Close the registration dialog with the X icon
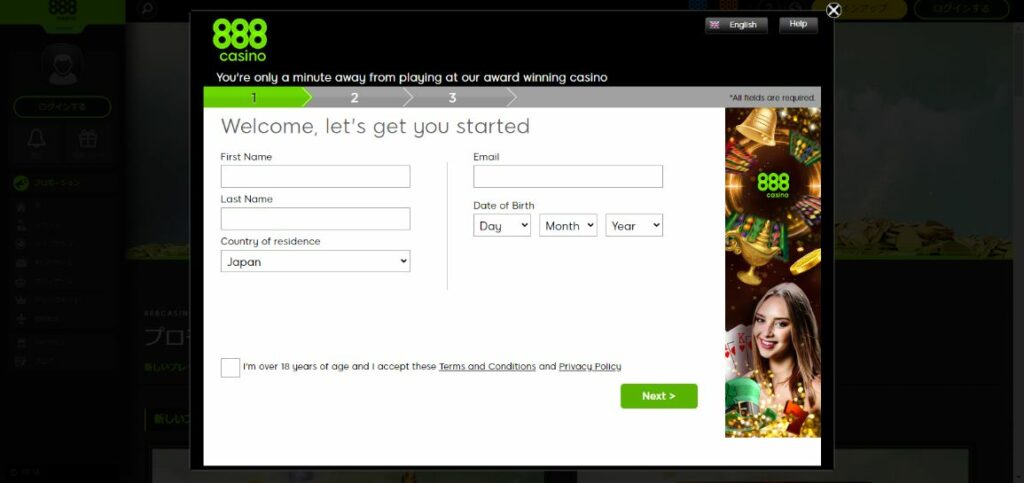This screenshot has width=1024, height=483. coord(833,10)
